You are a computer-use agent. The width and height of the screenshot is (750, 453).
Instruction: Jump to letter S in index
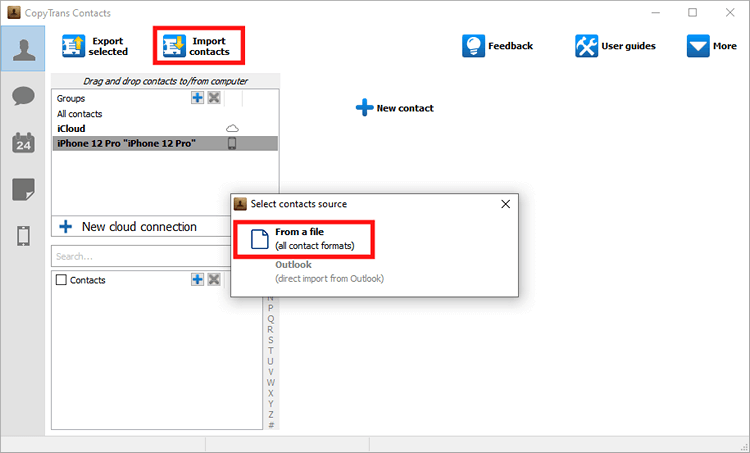point(271,340)
